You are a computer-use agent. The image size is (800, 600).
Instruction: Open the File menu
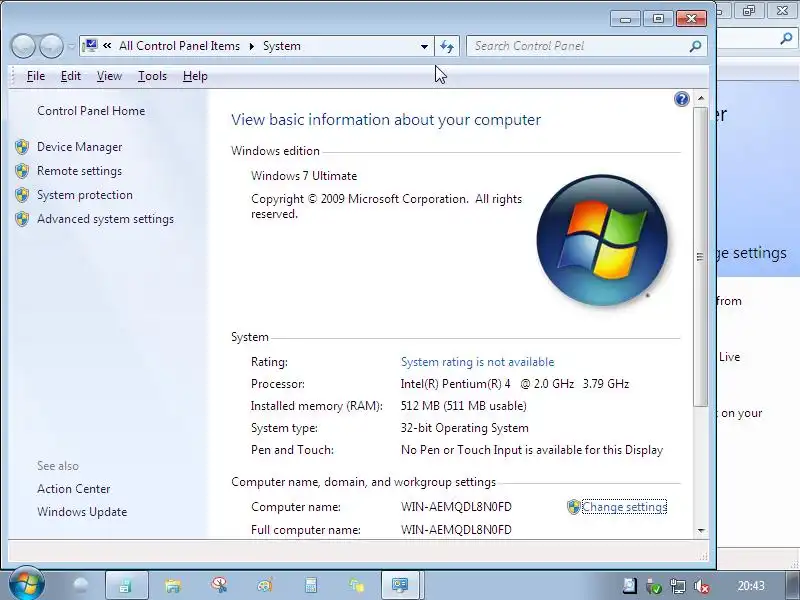[x=36, y=76]
